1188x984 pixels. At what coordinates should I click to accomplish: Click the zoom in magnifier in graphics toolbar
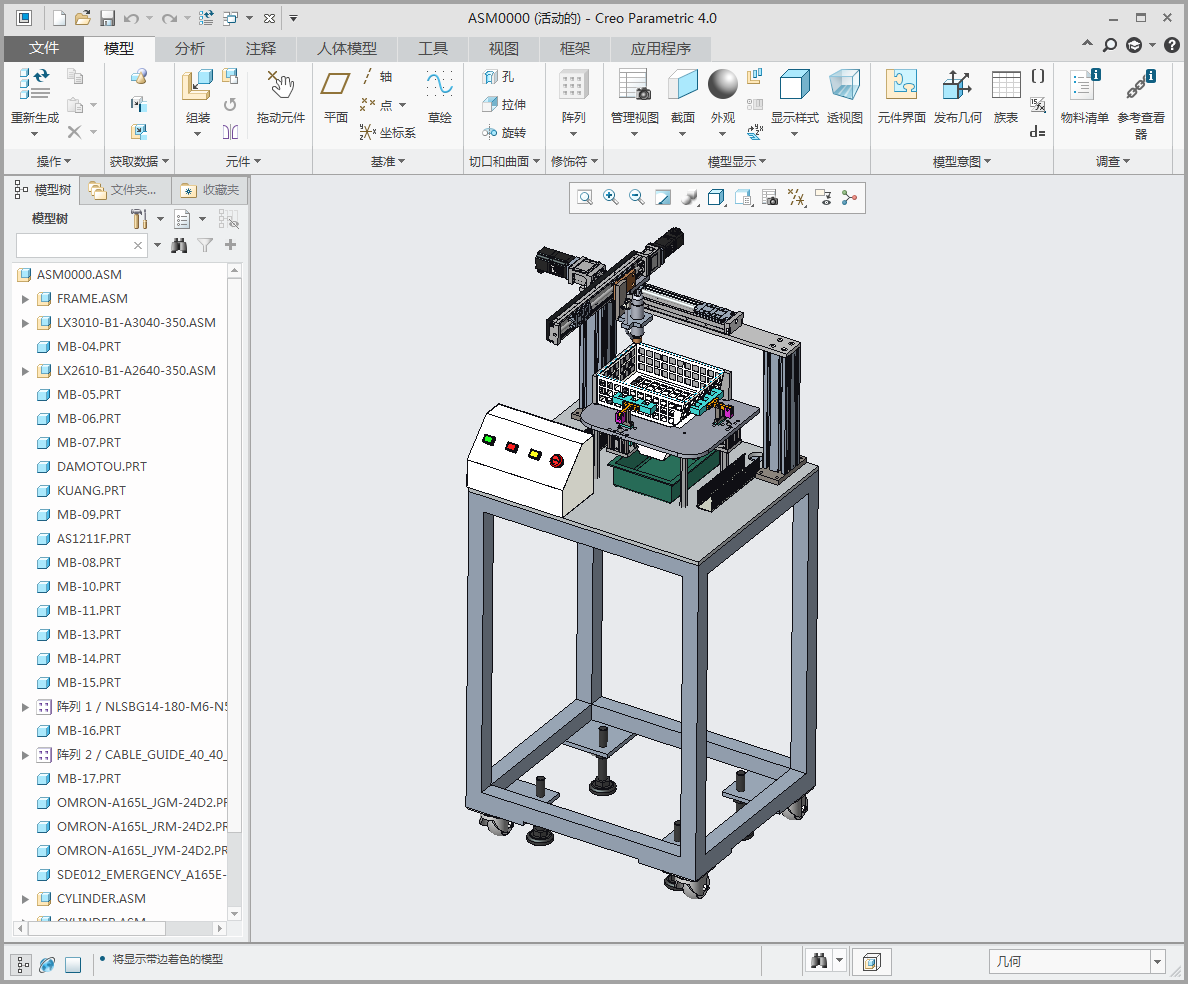(x=611, y=198)
